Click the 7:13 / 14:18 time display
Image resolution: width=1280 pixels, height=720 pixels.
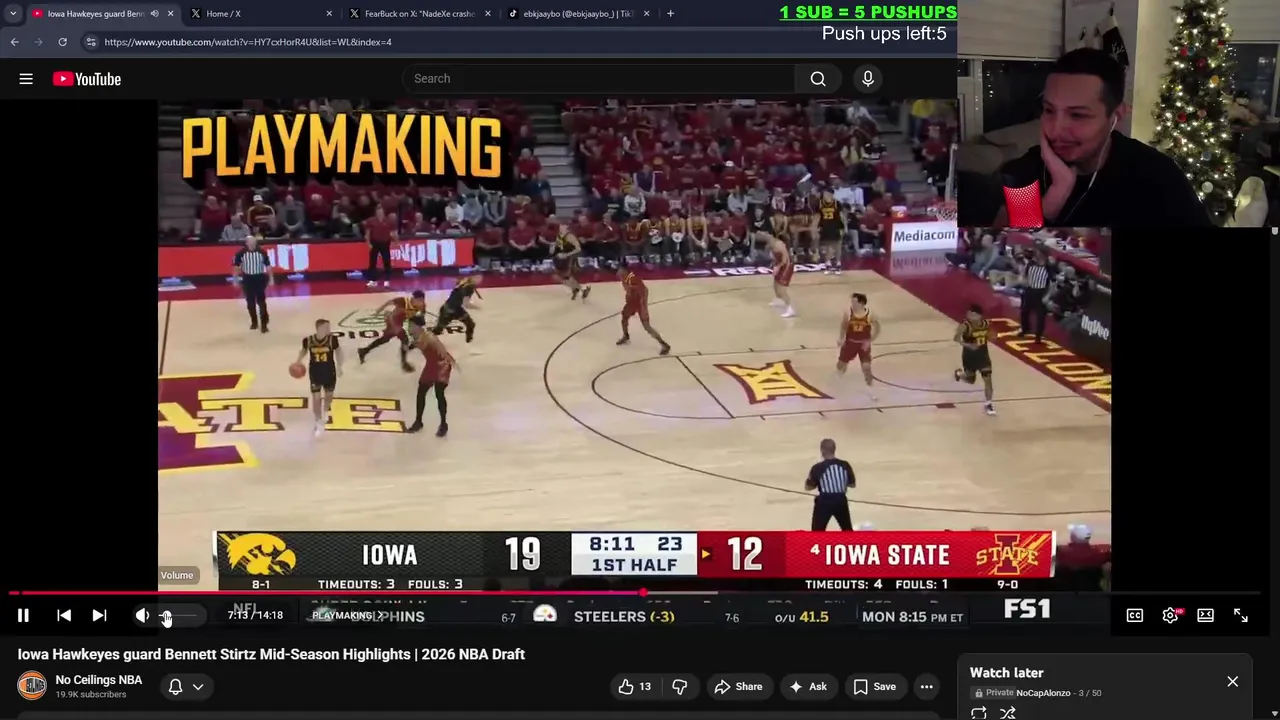255,616
